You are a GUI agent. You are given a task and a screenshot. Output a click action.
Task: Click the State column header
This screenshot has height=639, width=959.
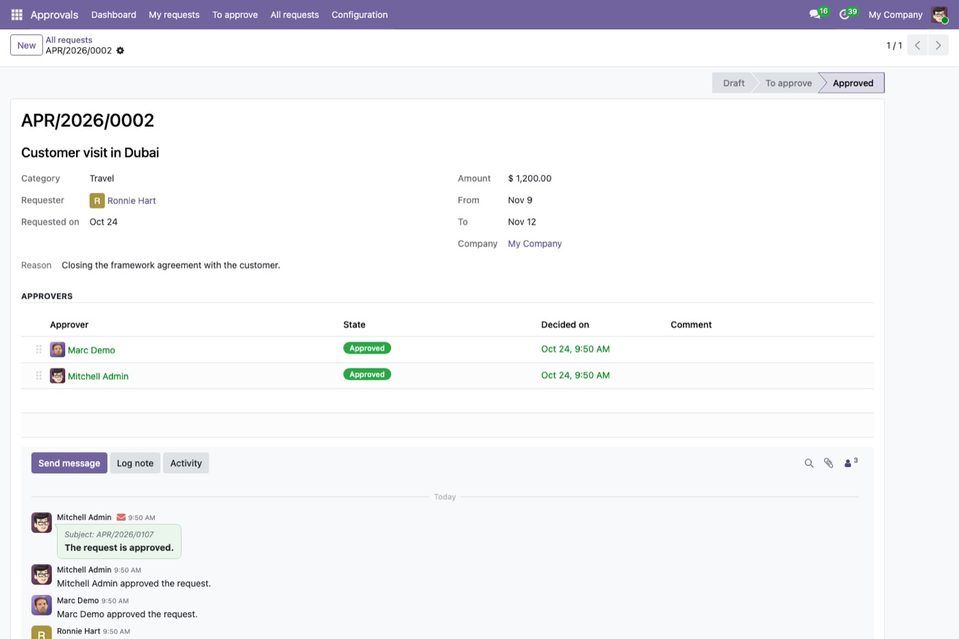[x=354, y=325]
